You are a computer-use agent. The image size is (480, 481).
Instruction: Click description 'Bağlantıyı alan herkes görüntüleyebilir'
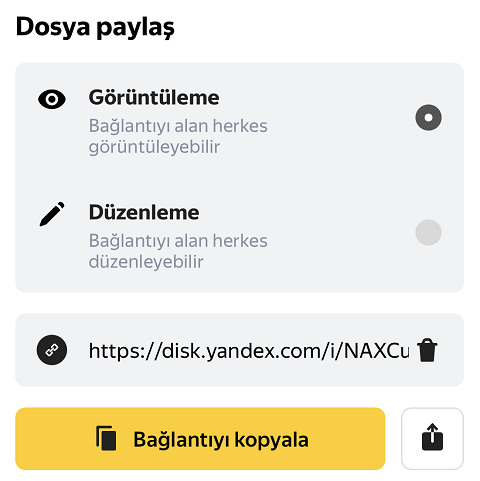(178, 136)
